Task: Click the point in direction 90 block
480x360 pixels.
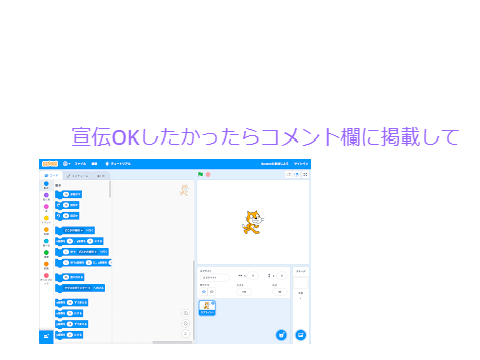Action: click(x=70, y=277)
